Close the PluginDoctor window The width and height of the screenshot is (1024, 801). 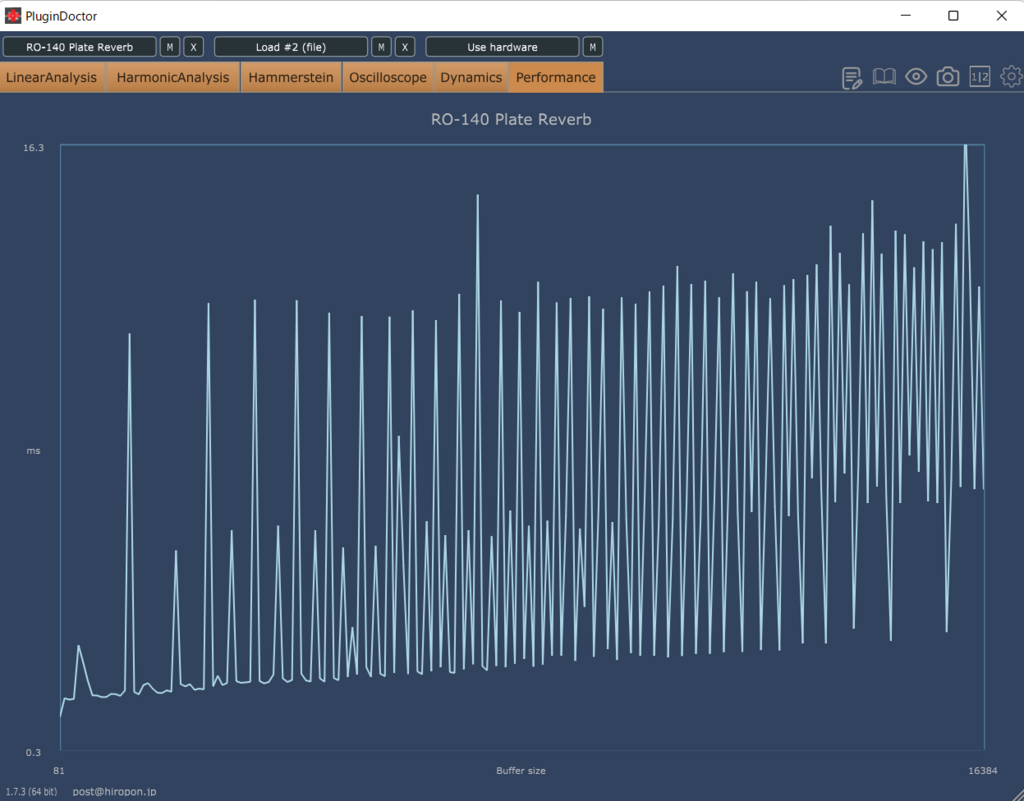click(1001, 15)
